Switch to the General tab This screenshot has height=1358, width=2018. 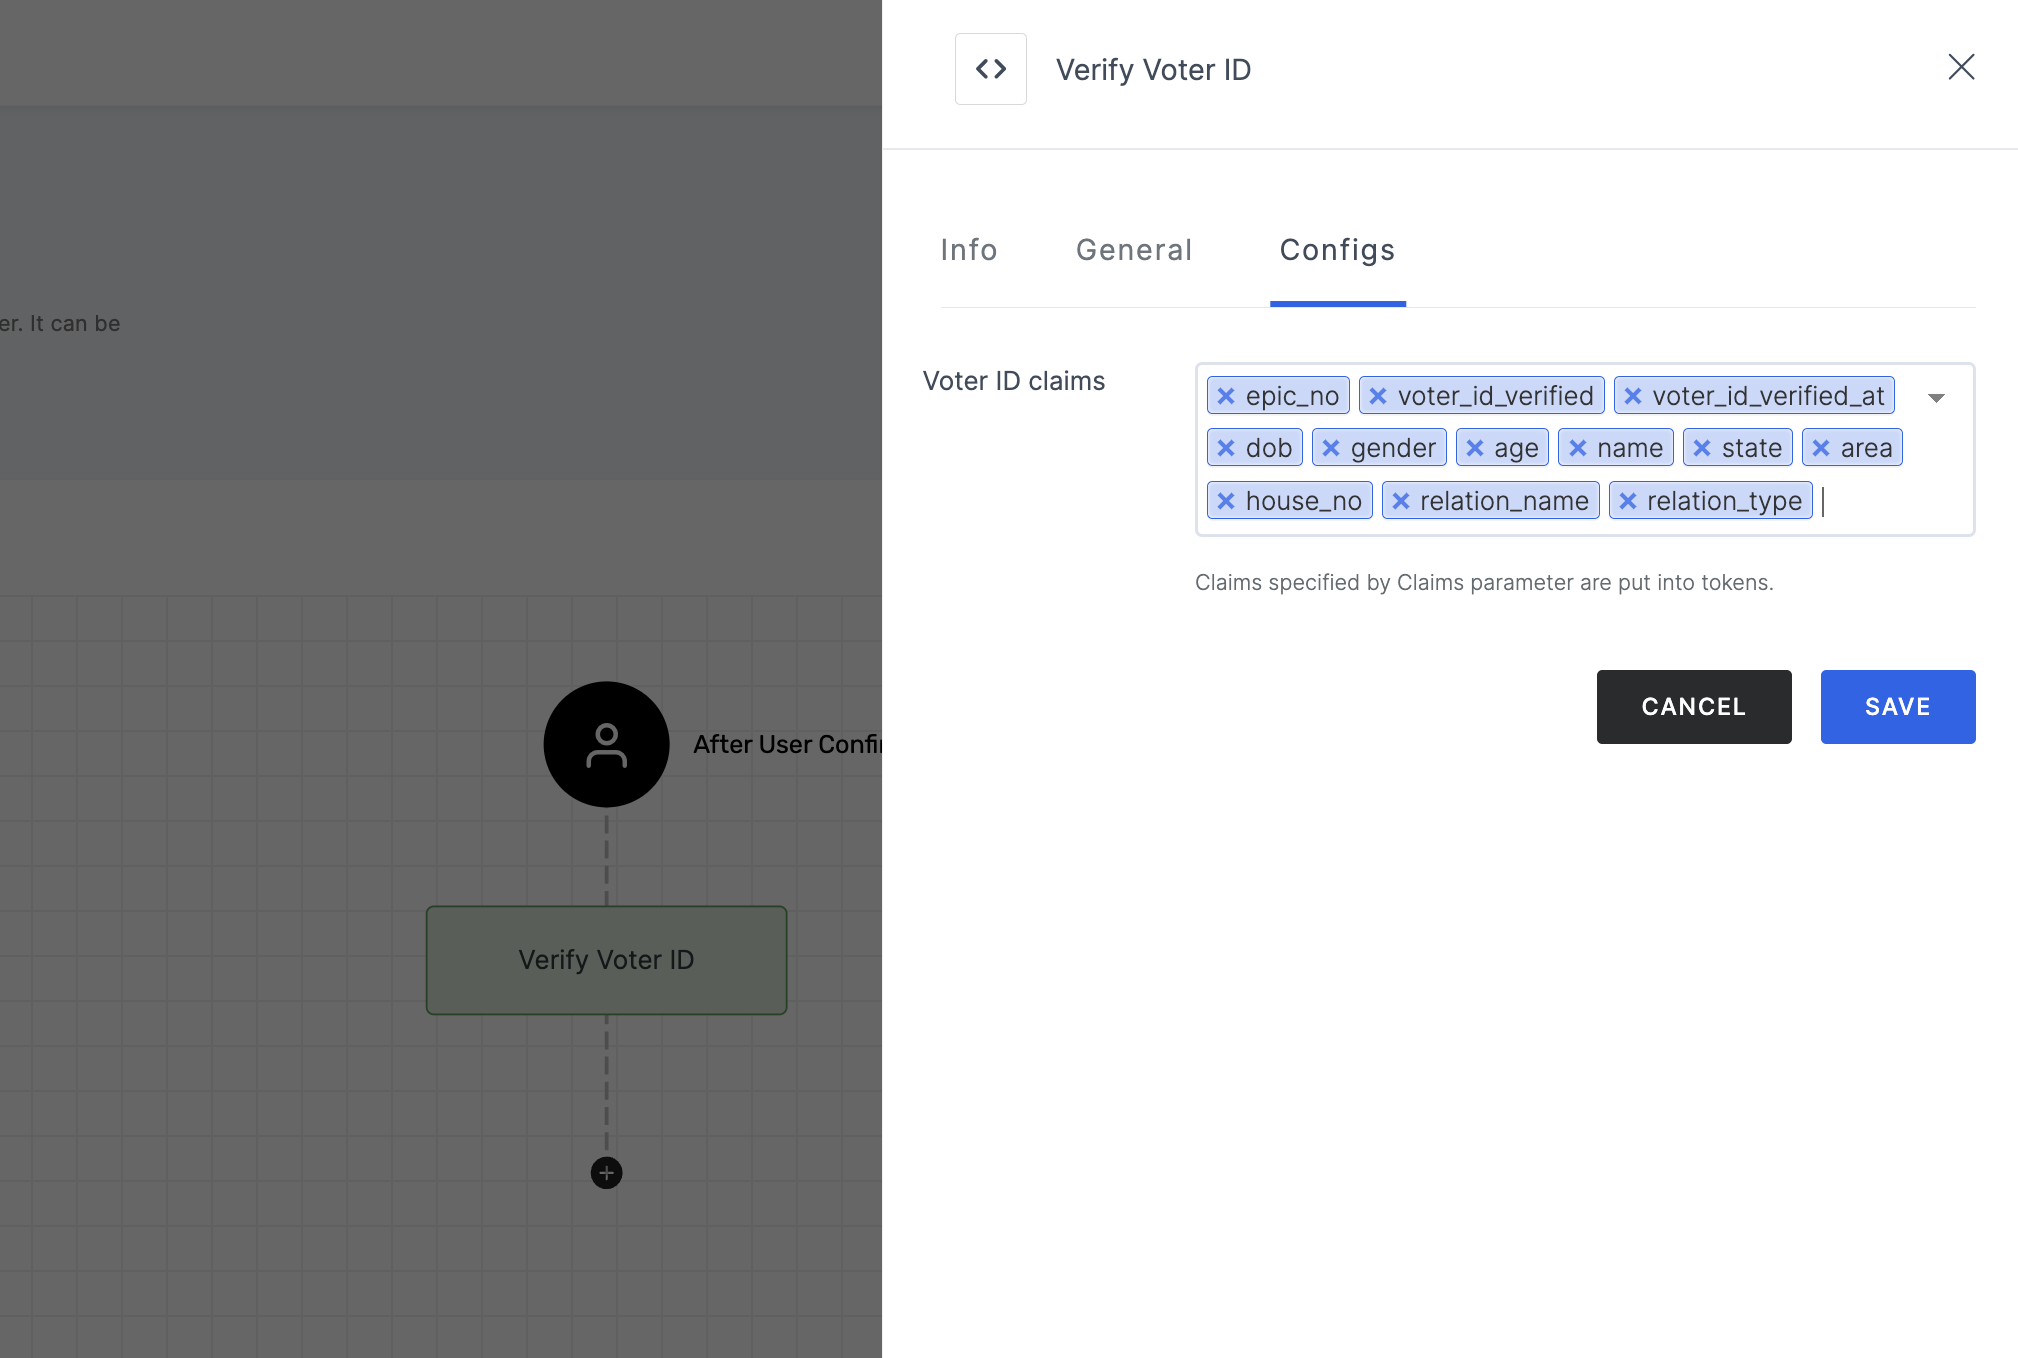(1135, 250)
